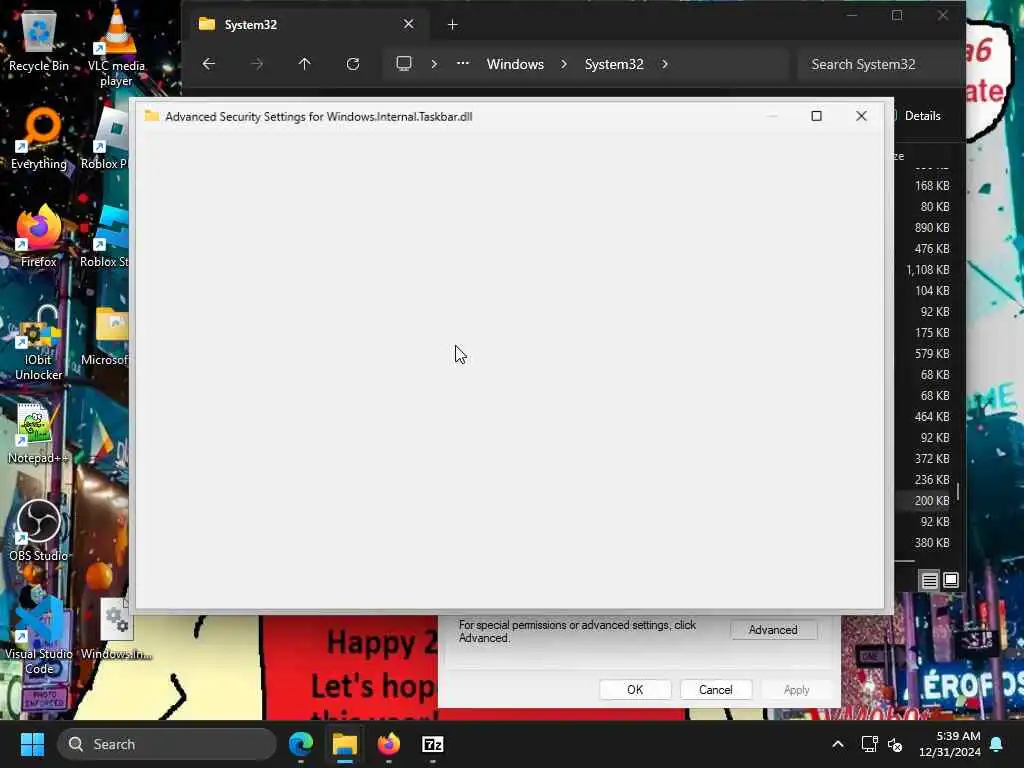
Task: Click the taskbar Search box
Action: pos(167,744)
